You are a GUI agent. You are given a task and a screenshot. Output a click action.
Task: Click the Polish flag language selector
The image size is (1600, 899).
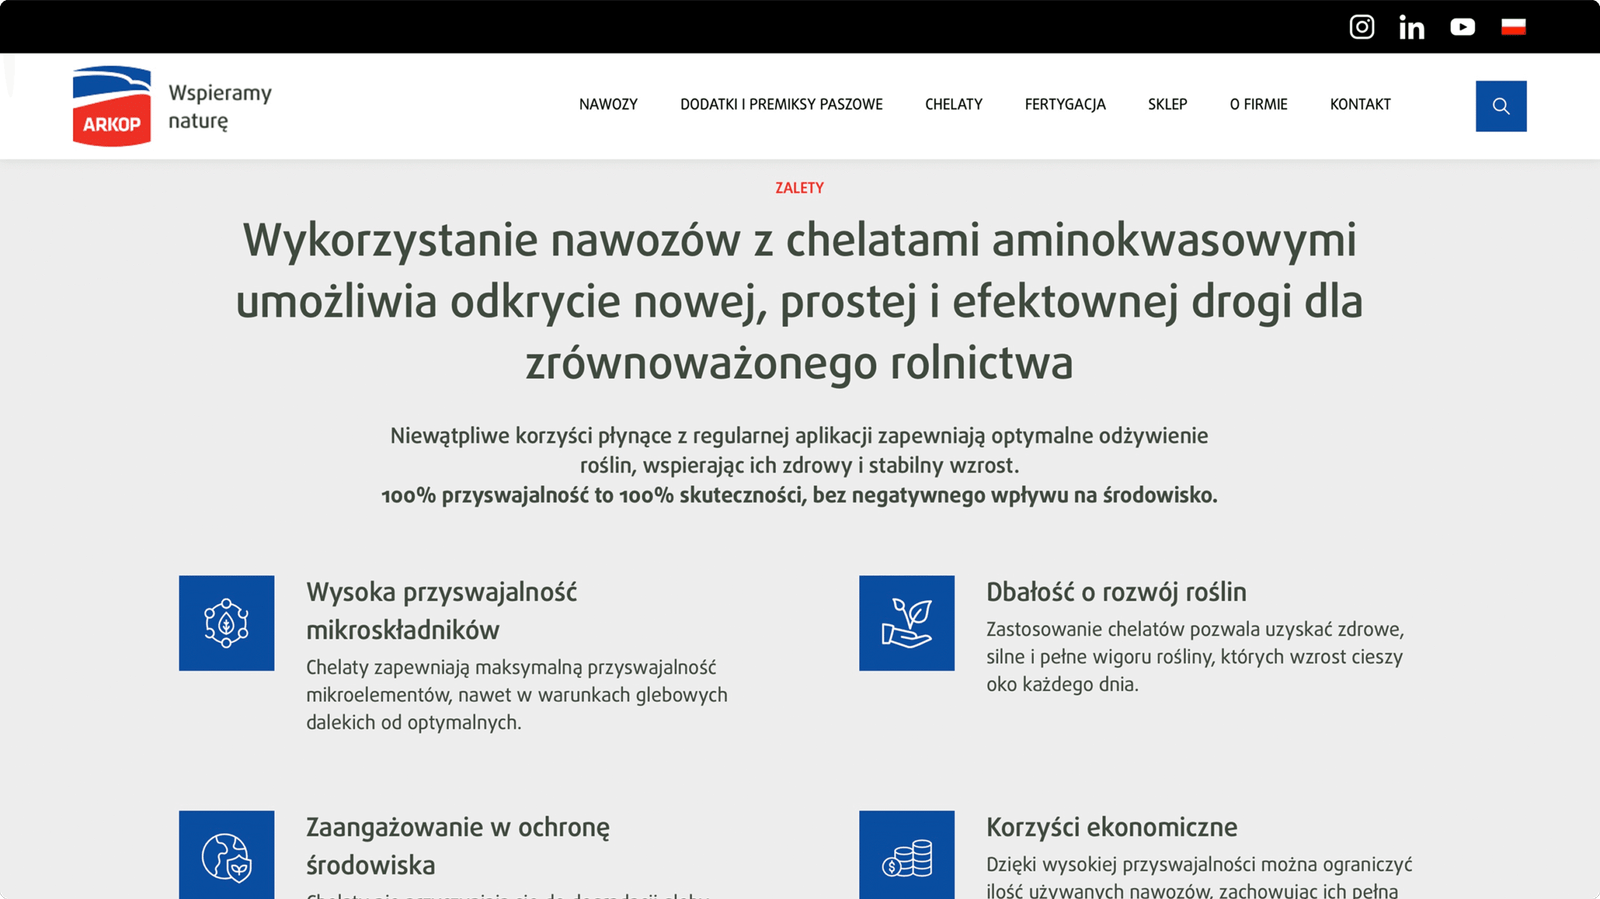tap(1513, 27)
